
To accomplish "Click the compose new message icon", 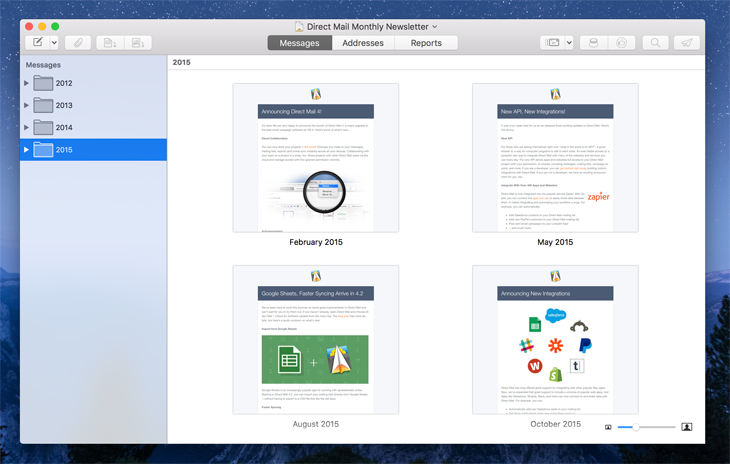I will 38,43.
